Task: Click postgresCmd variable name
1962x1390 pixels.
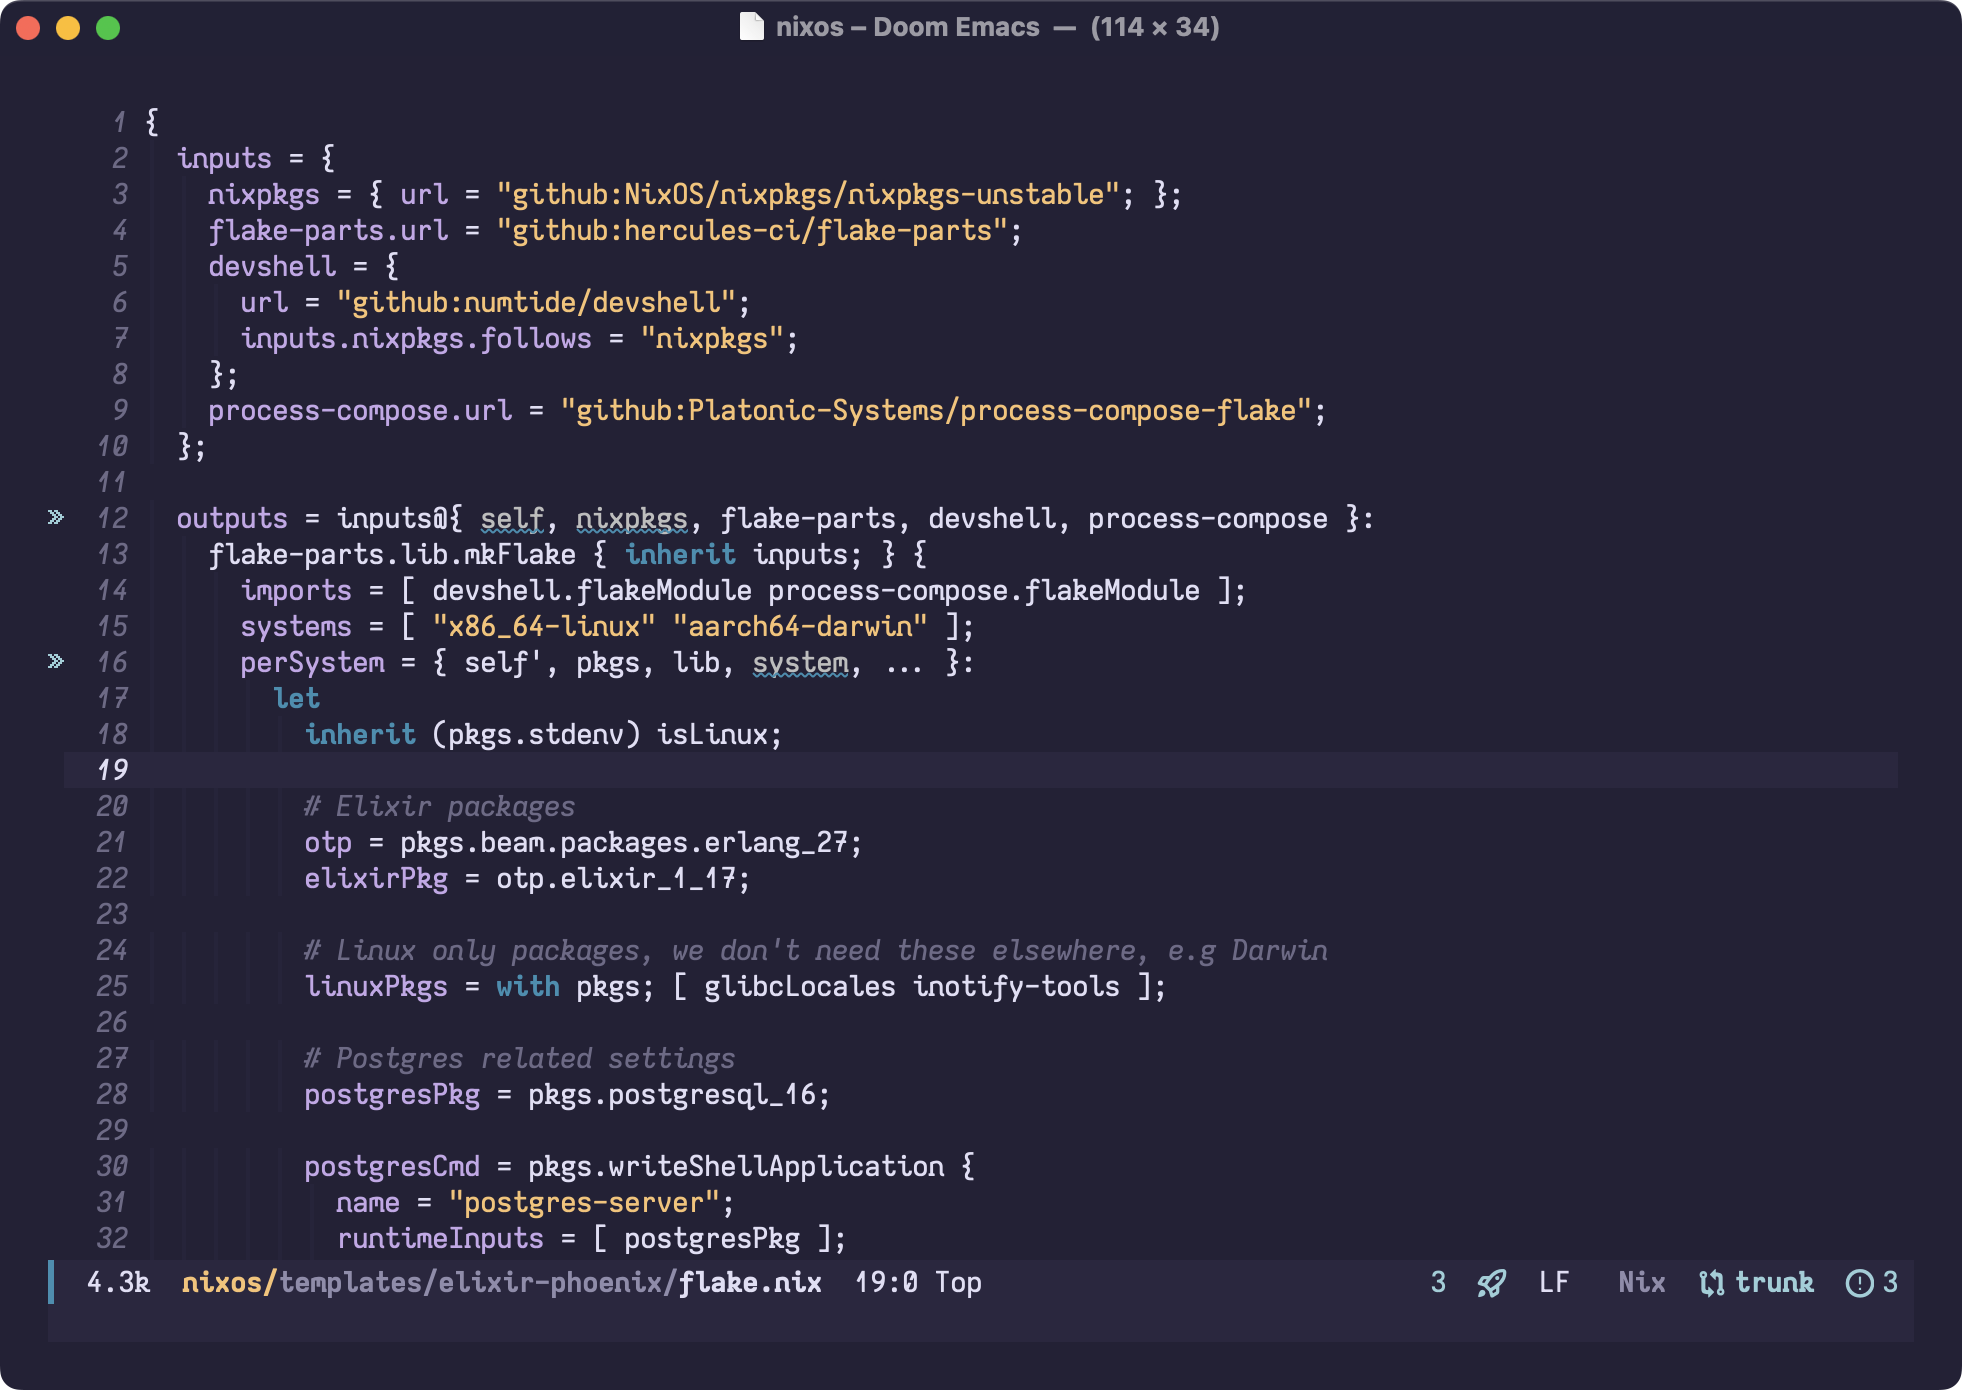Action: point(392,1166)
